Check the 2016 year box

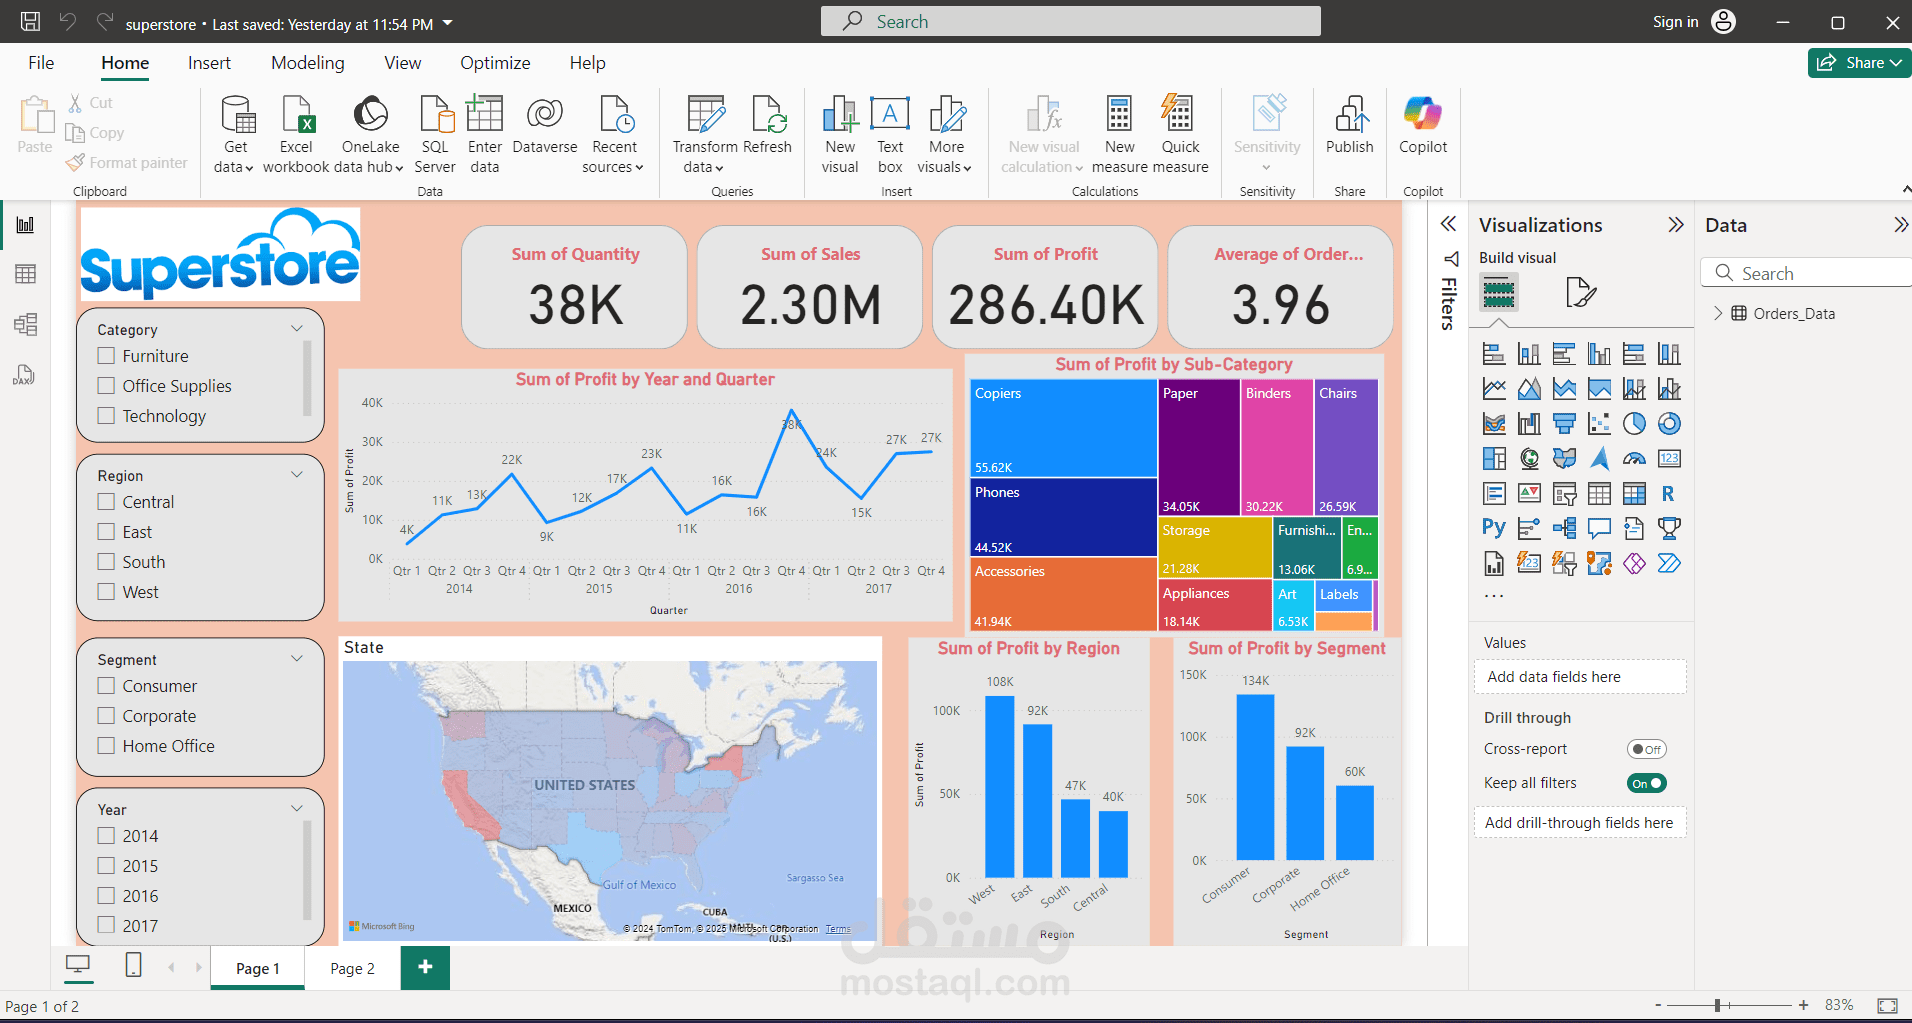coord(106,896)
